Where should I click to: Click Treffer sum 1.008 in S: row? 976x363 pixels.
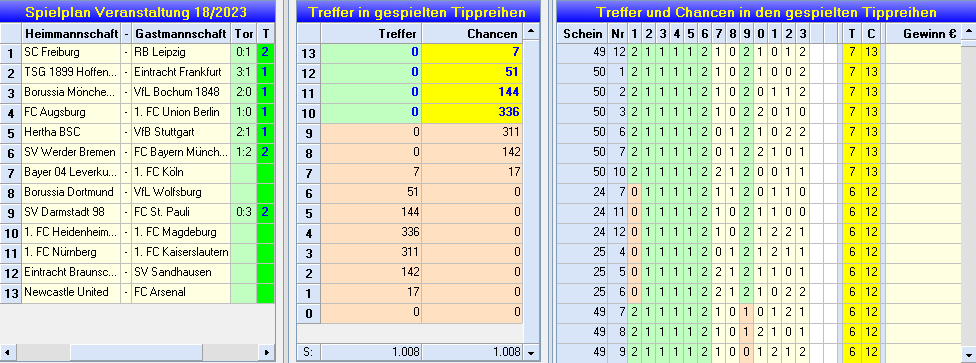pos(372,352)
